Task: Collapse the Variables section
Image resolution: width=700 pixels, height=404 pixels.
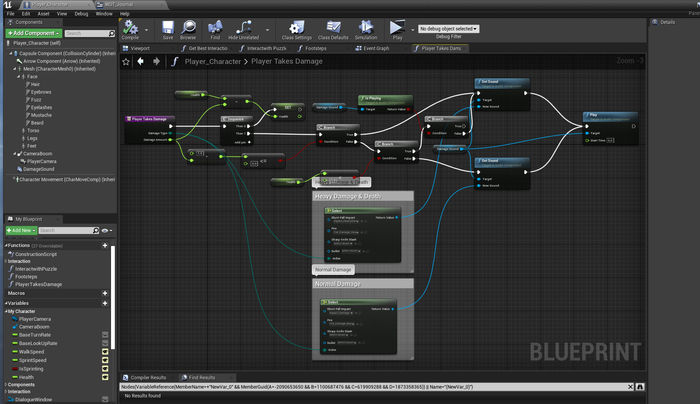Action: [x=6, y=303]
